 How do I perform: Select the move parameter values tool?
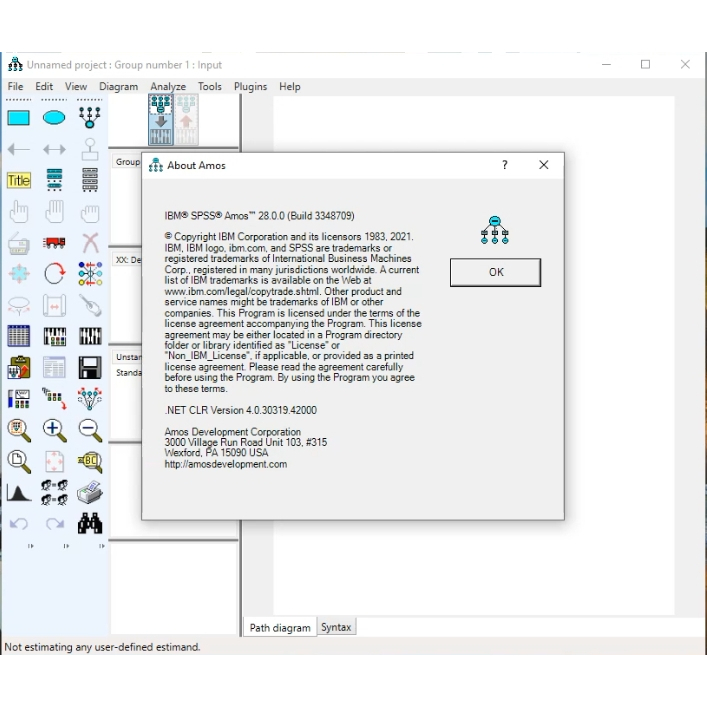pos(18,305)
